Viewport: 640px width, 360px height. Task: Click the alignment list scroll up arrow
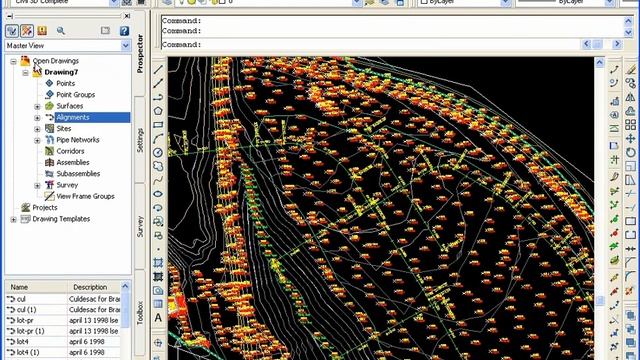(x=125, y=287)
